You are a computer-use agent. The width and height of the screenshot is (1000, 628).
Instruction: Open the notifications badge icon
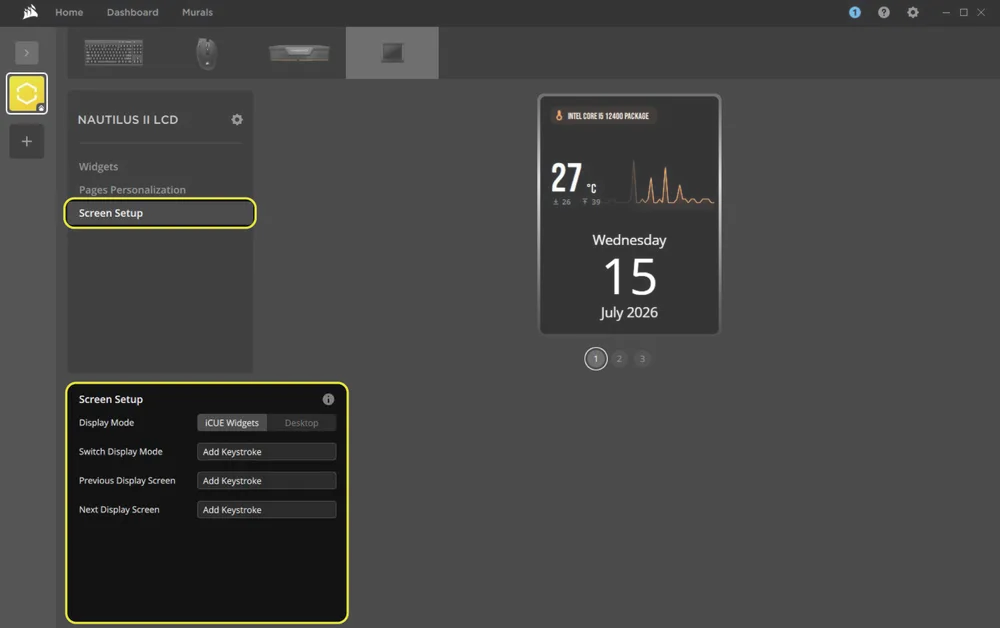click(x=855, y=12)
